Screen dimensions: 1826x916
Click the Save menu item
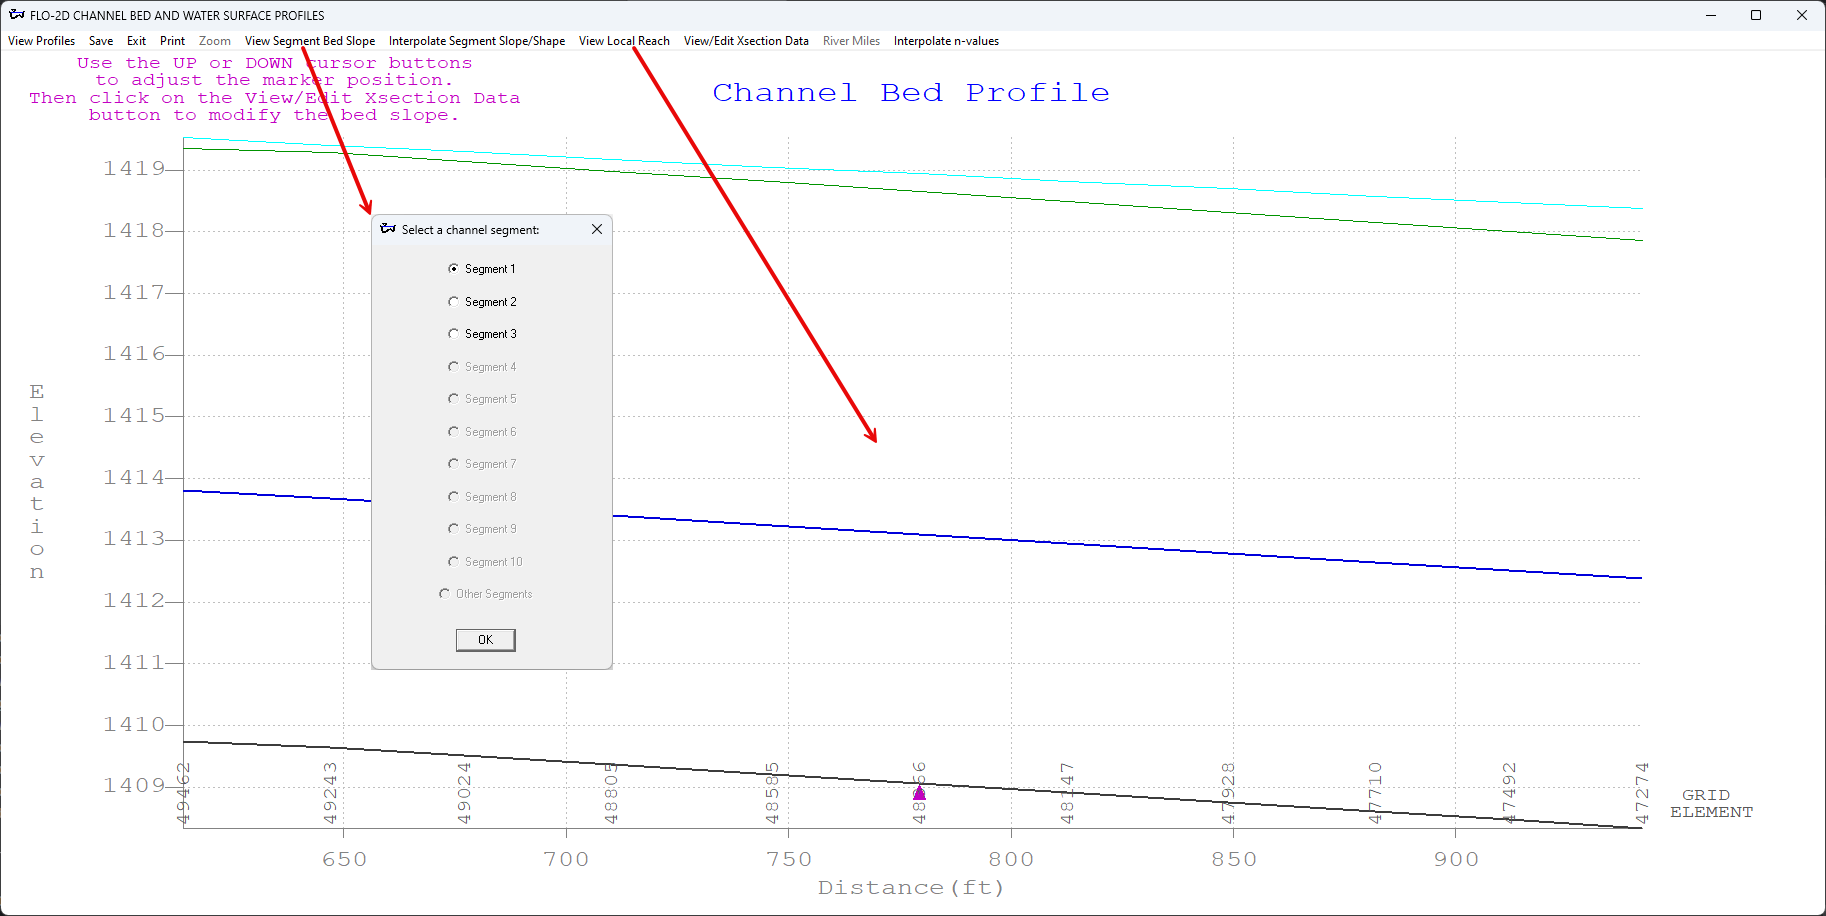tap(101, 41)
